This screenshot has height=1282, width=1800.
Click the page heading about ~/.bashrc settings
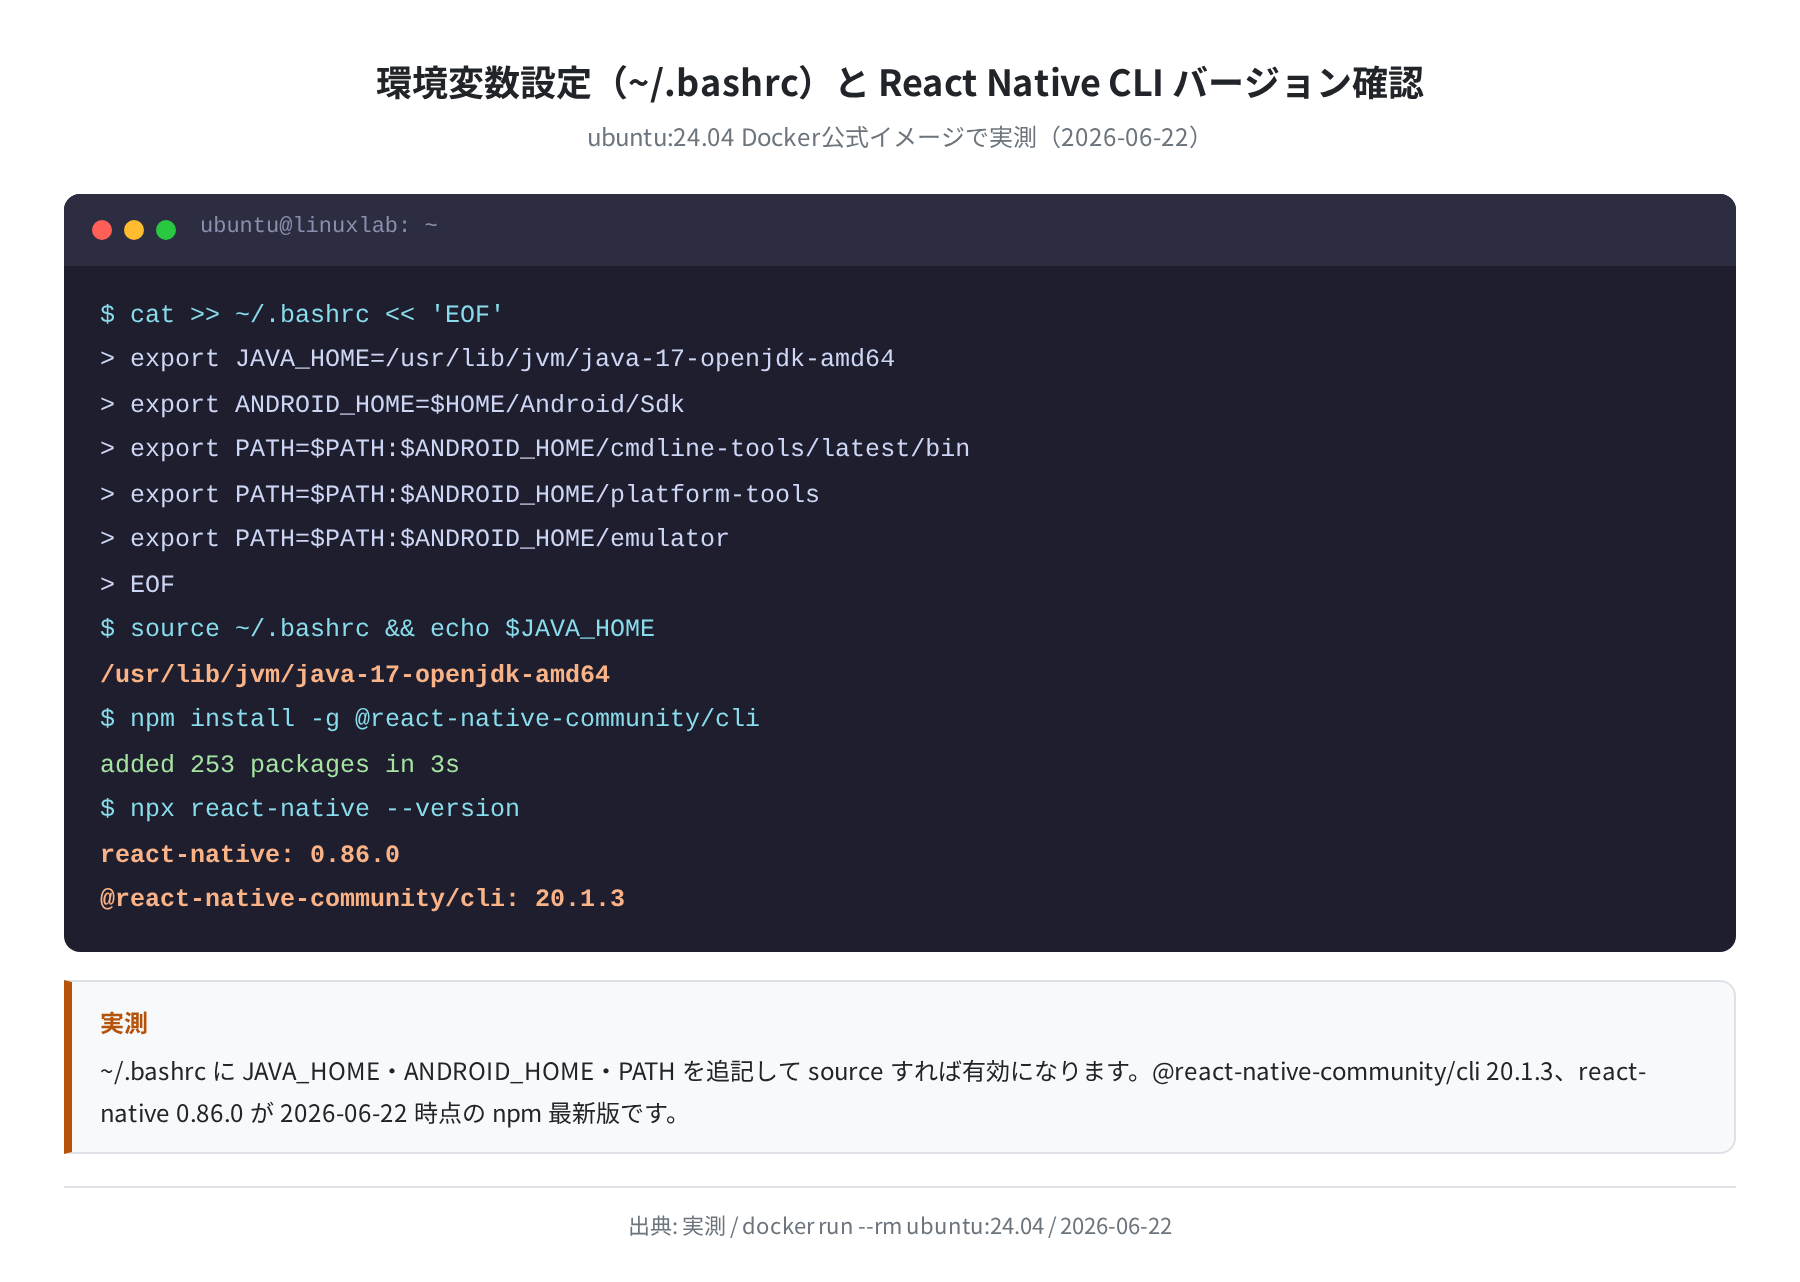(900, 83)
